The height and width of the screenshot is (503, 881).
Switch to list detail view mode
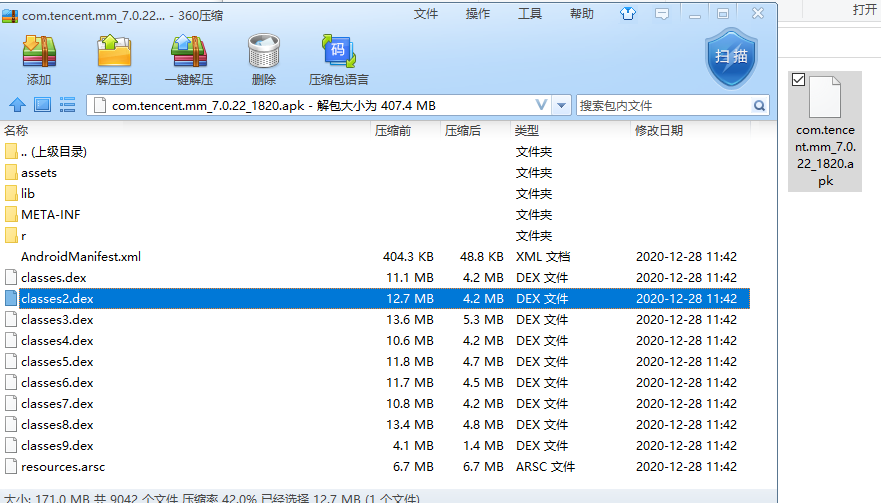click(67, 105)
